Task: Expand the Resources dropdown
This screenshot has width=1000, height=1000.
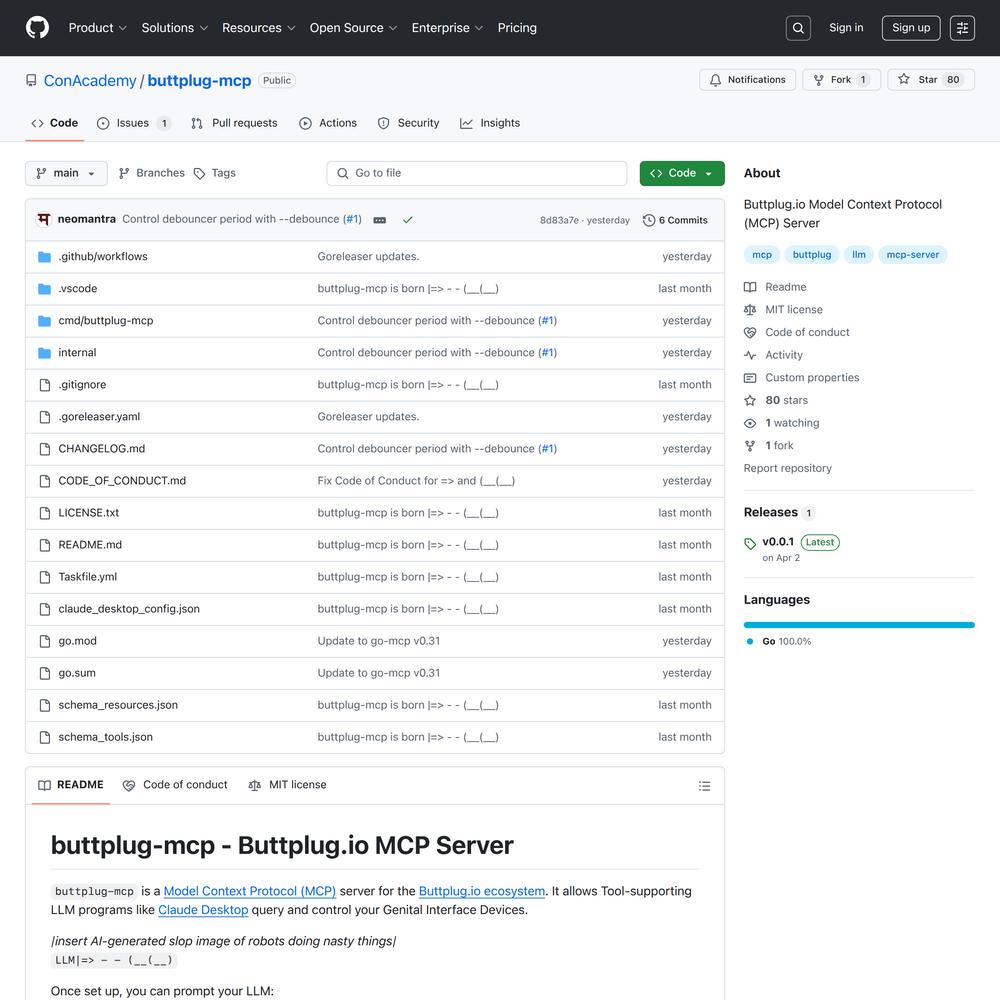Action: pyautogui.click(x=258, y=28)
